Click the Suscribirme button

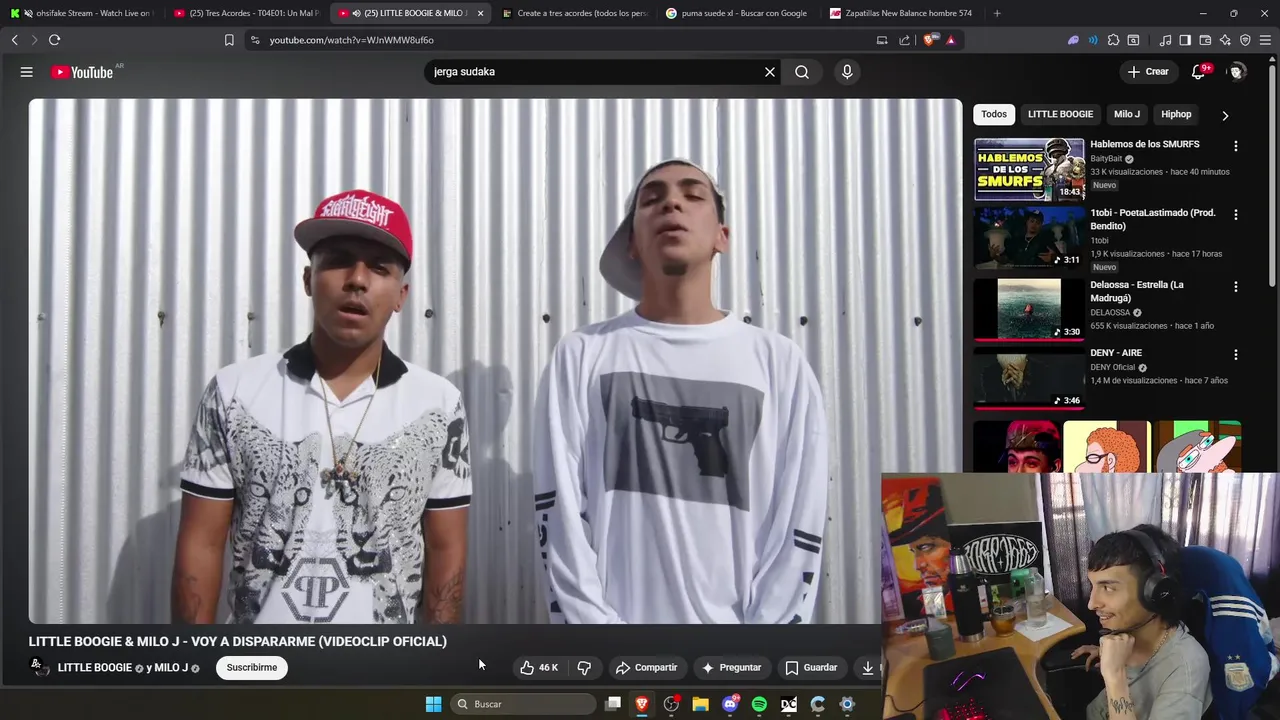pos(252,668)
